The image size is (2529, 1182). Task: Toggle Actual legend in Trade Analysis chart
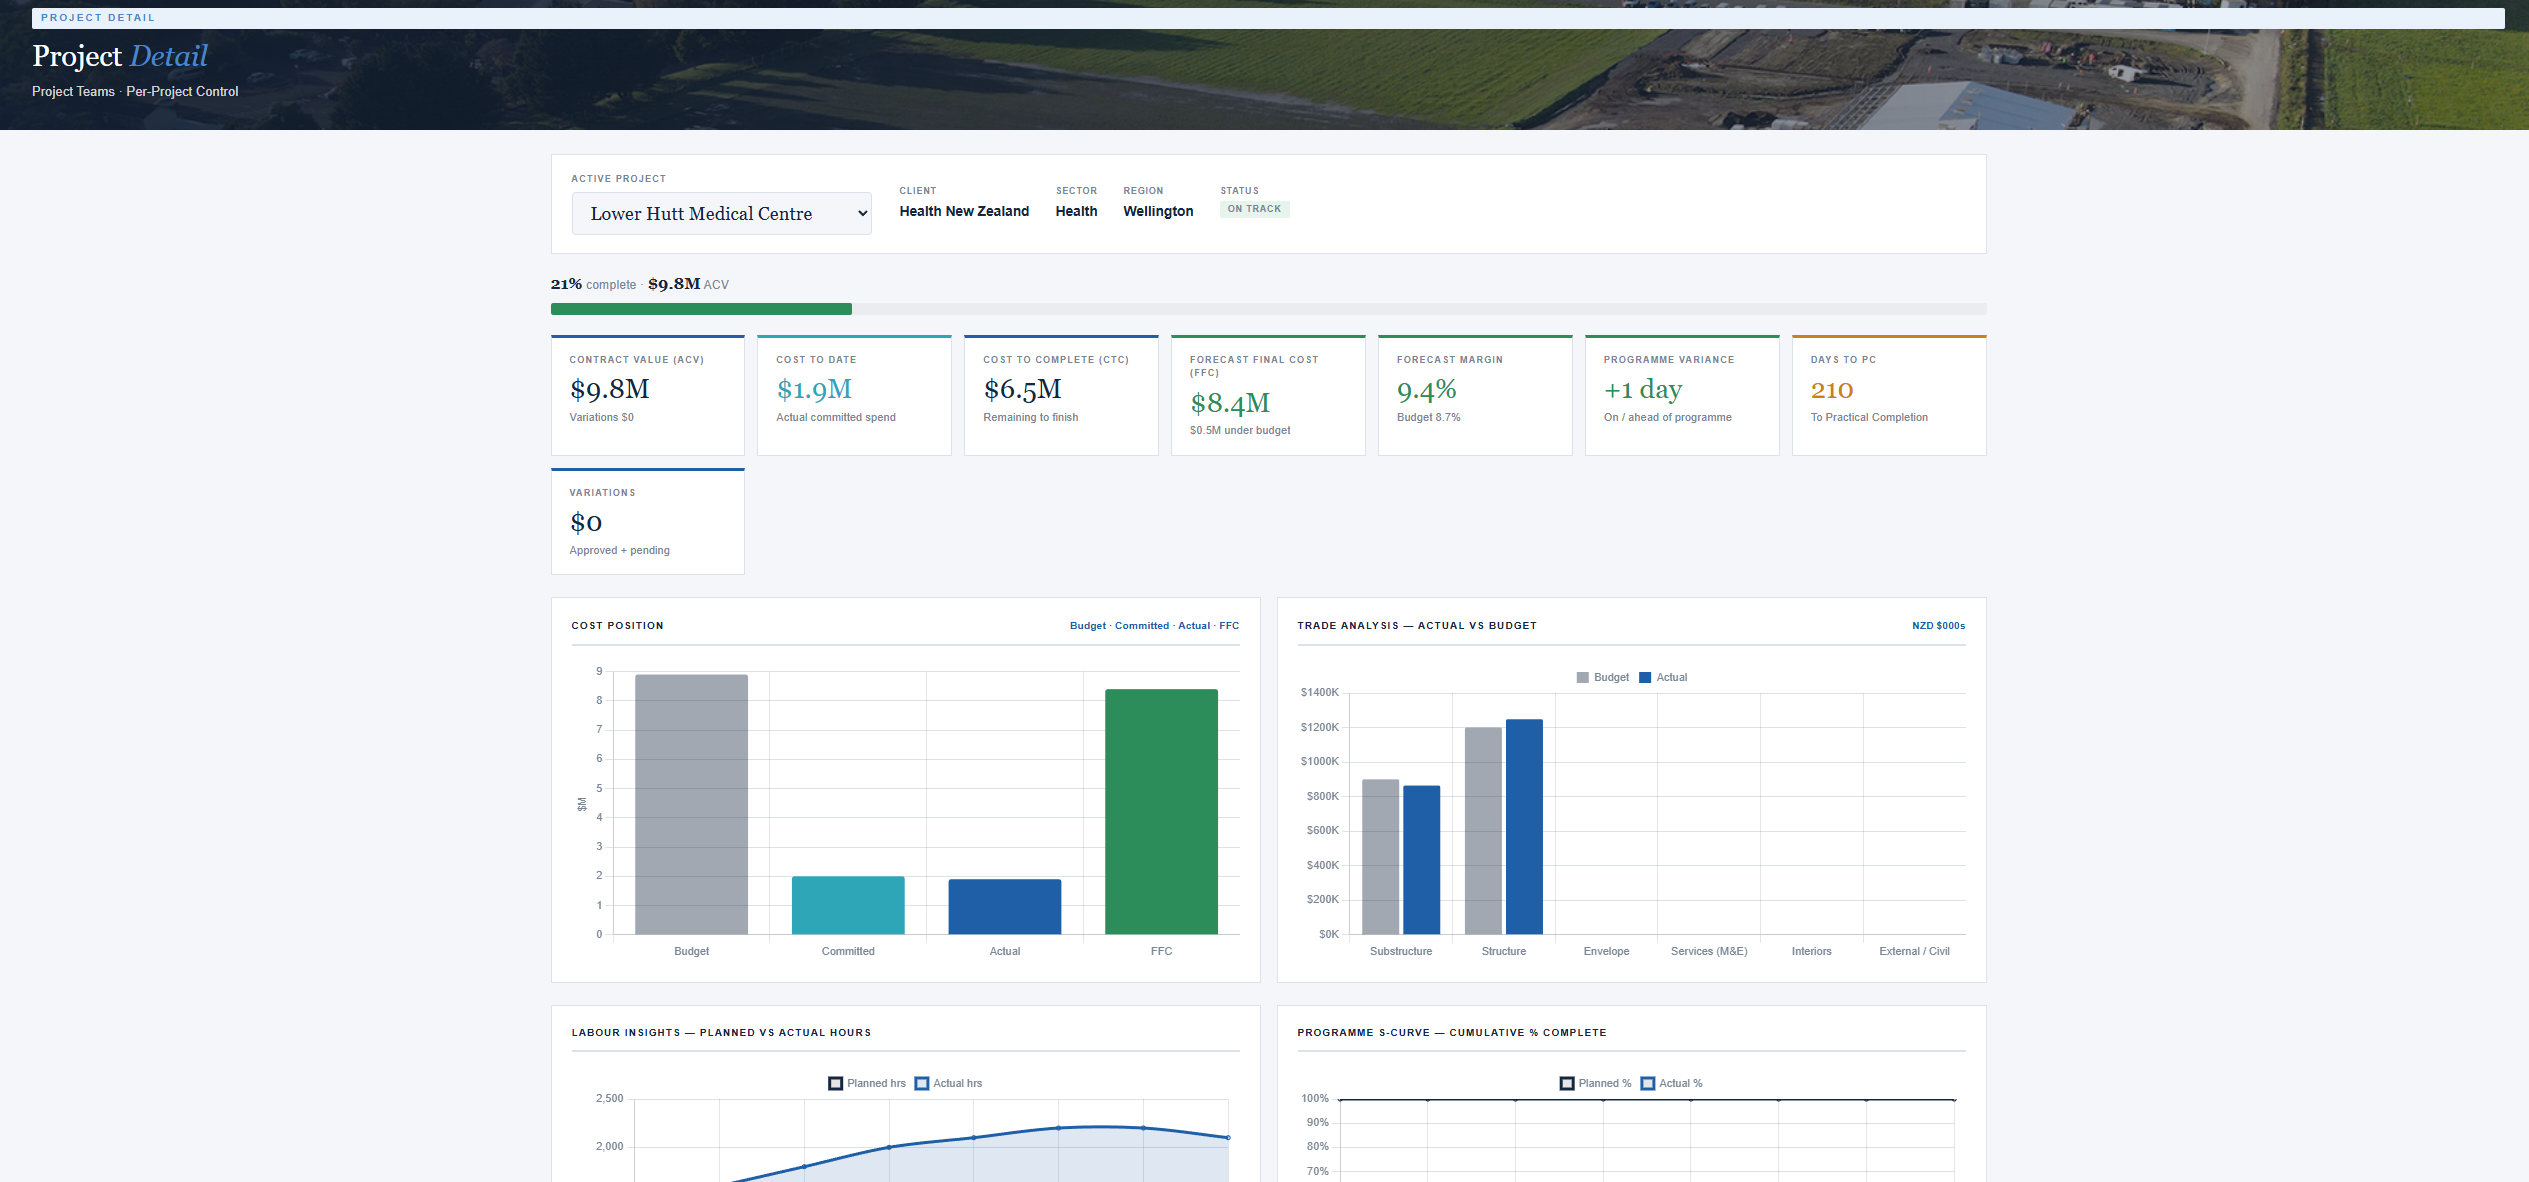click(1663, 678)
